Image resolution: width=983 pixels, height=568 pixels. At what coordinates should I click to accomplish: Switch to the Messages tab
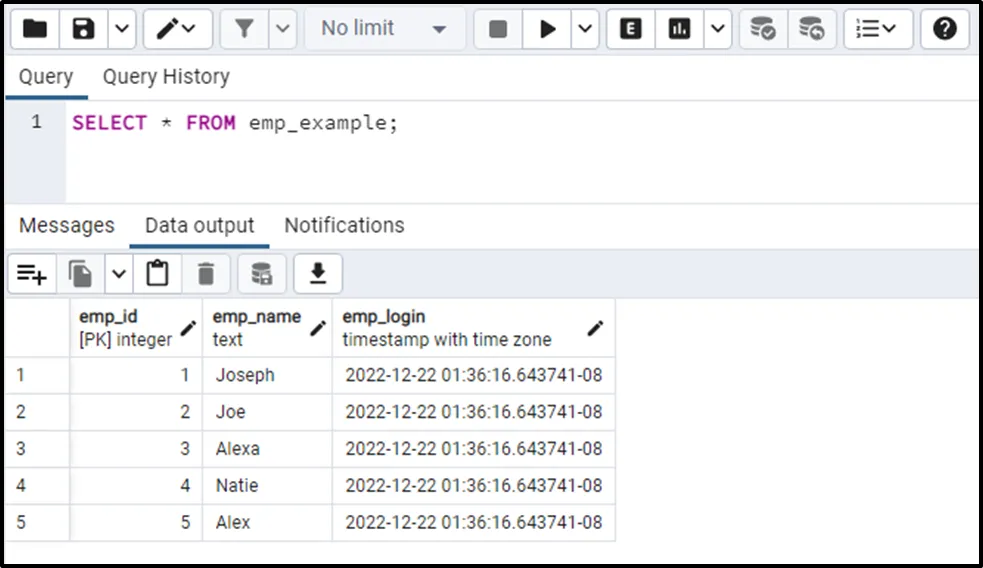click(67, 225)
